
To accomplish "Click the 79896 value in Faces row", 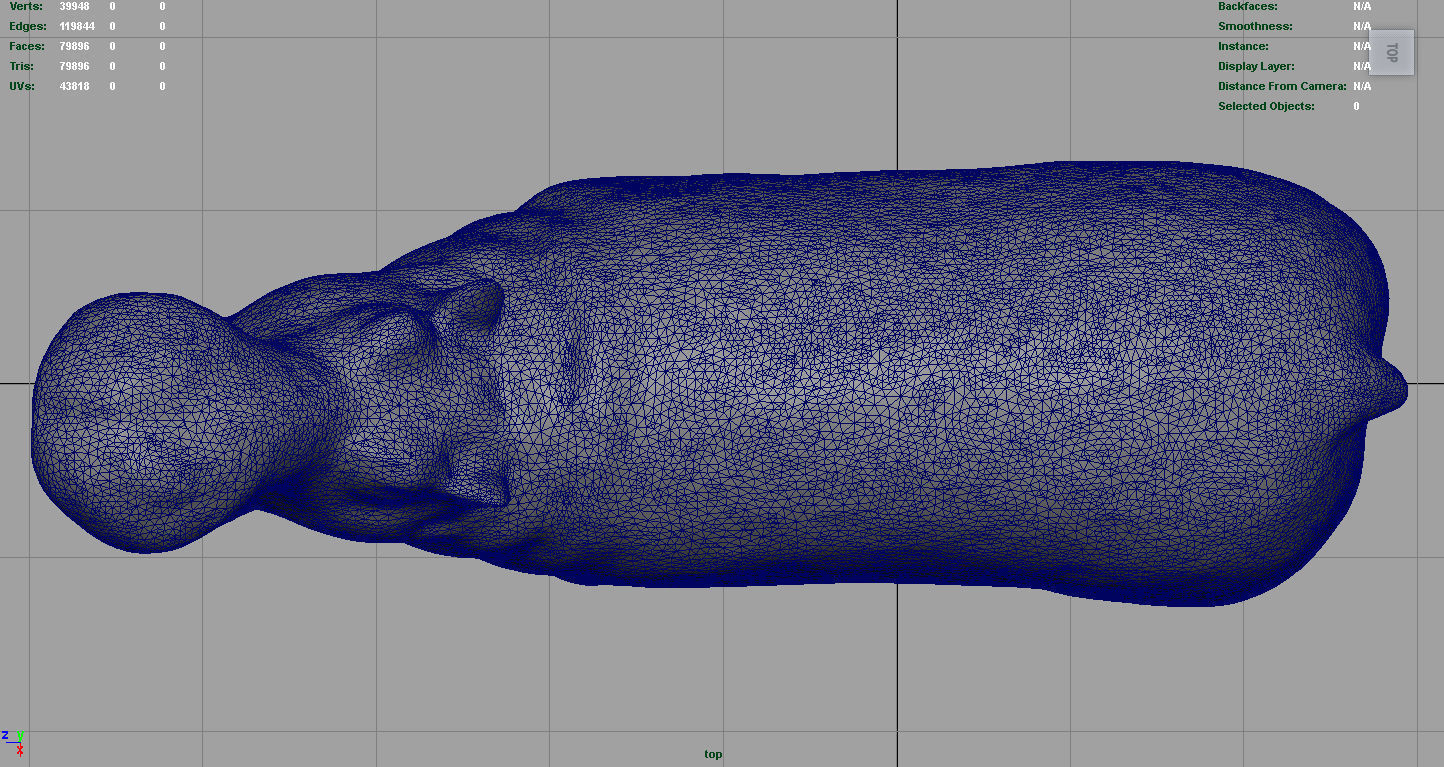I will [x=75, y=46].
